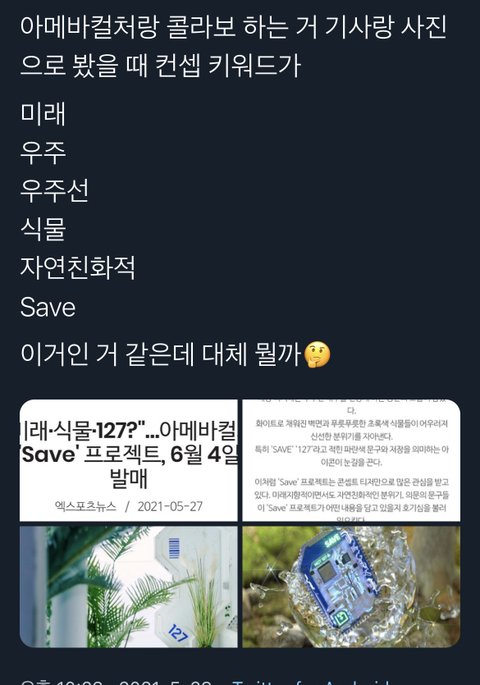Click the Twitter for Android source link
This screenshot has width=480, height=685.
(310, 682)
